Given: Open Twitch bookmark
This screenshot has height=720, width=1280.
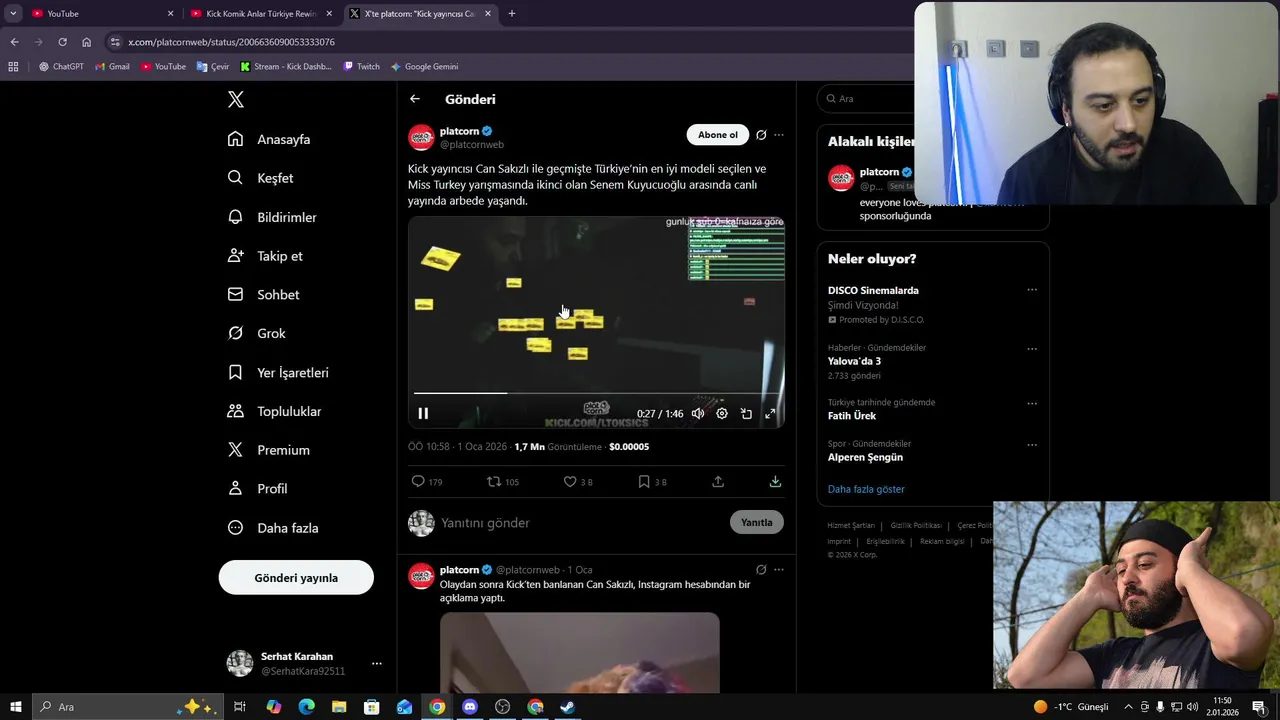Looking at the screenshot, I should [x=361, y=67].
